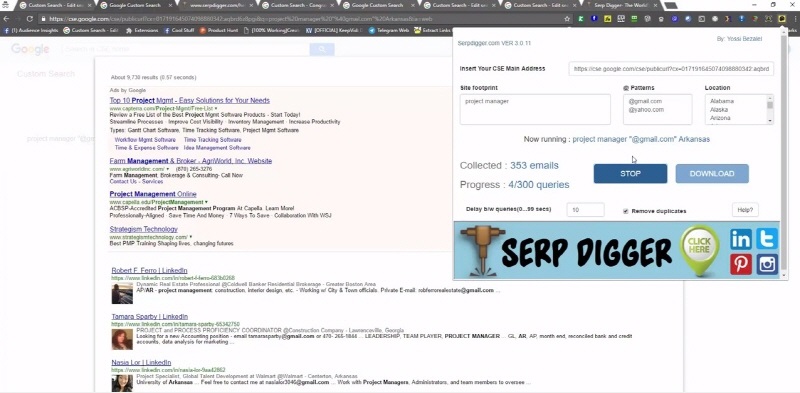The image size is (800, 393).
Task: Open the Extract Links bookmark
Action: click(x=432, y=30)
